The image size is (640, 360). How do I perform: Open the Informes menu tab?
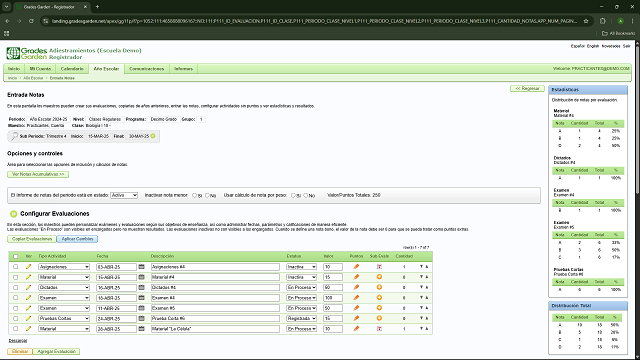click(183, 69)
